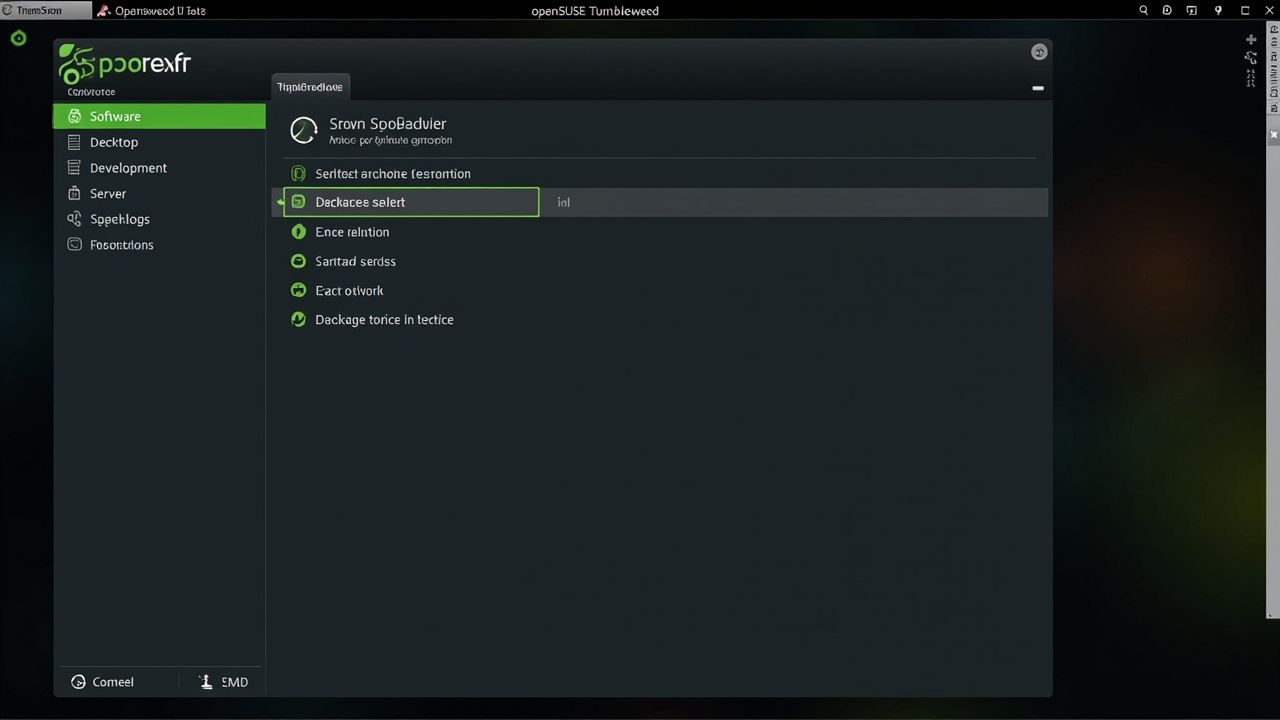Click the Software category icon
The image size is (1280, 720).
74,116
